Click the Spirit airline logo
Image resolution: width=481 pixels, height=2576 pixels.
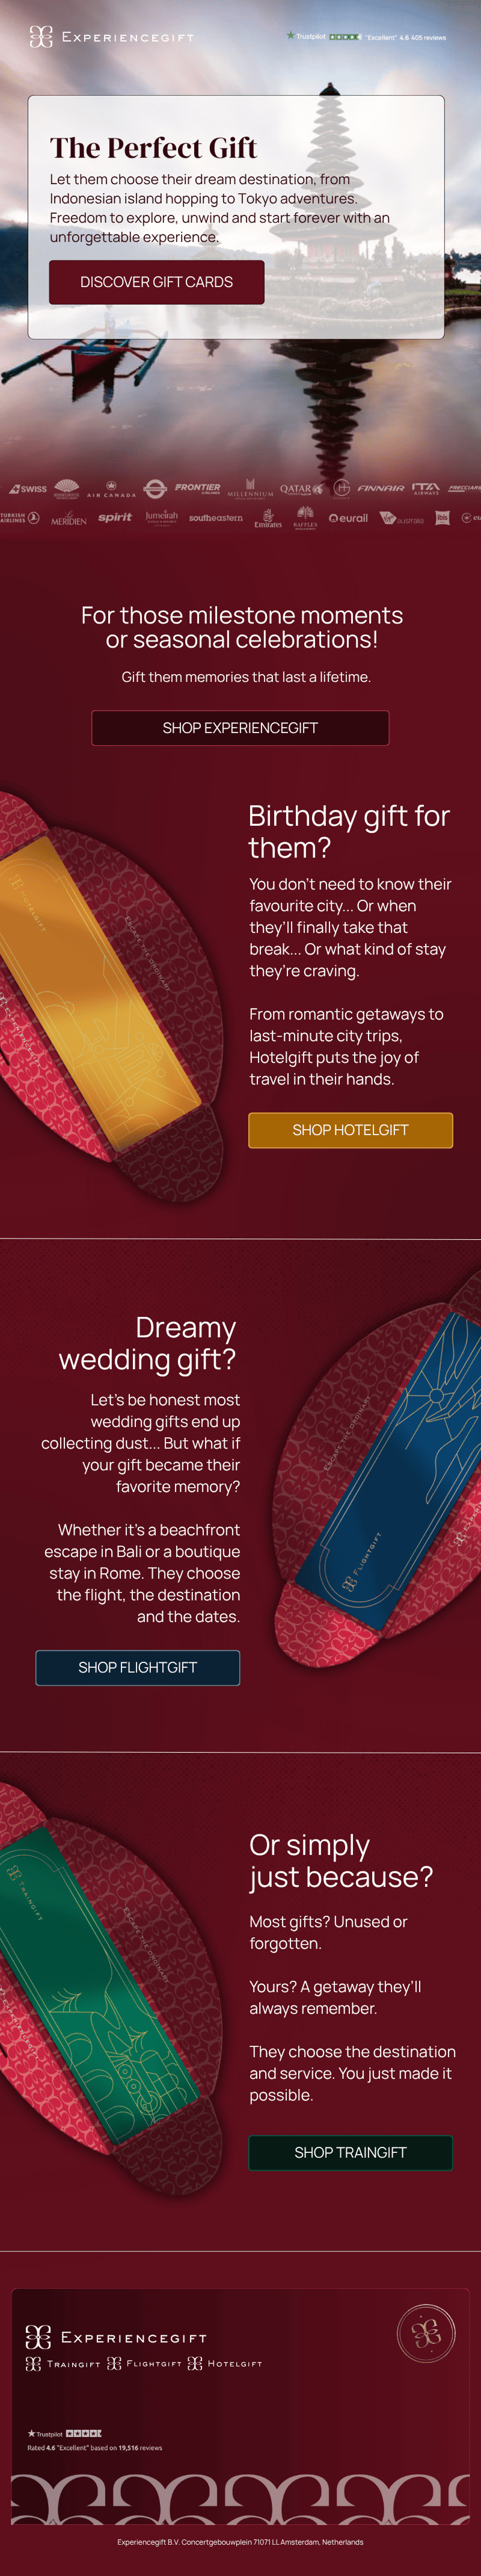click(x=115, y=517)
